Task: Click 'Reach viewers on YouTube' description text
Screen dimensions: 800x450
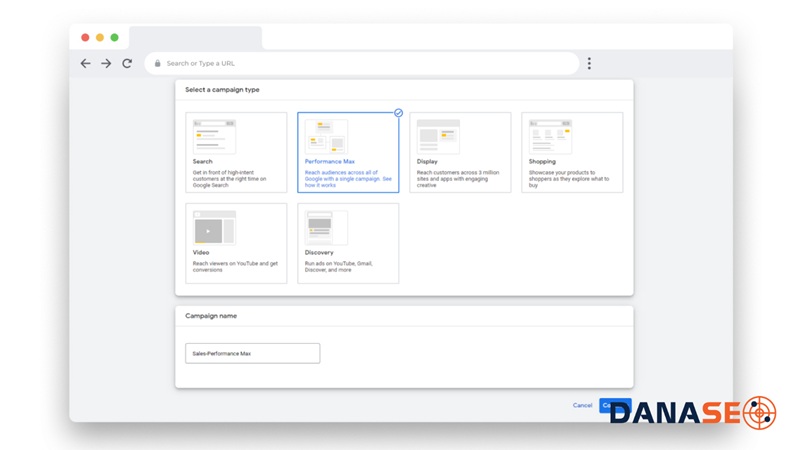Action: (235, 266)
